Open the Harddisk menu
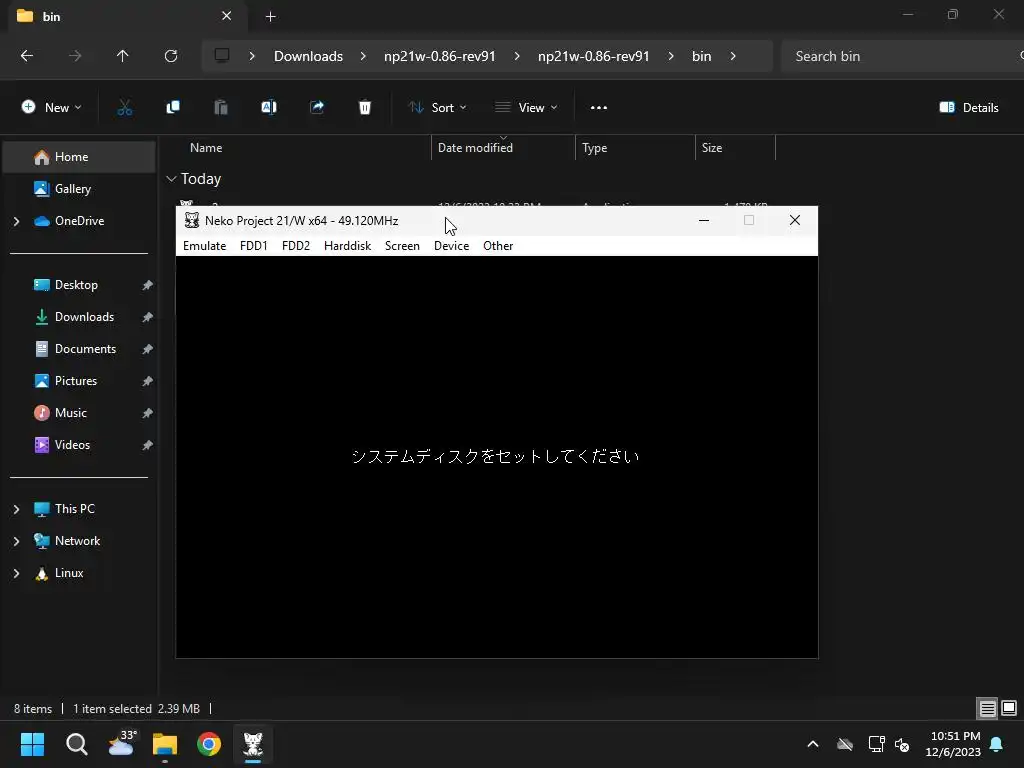Screen dimensions: 1024x768 tap(347, 246)
